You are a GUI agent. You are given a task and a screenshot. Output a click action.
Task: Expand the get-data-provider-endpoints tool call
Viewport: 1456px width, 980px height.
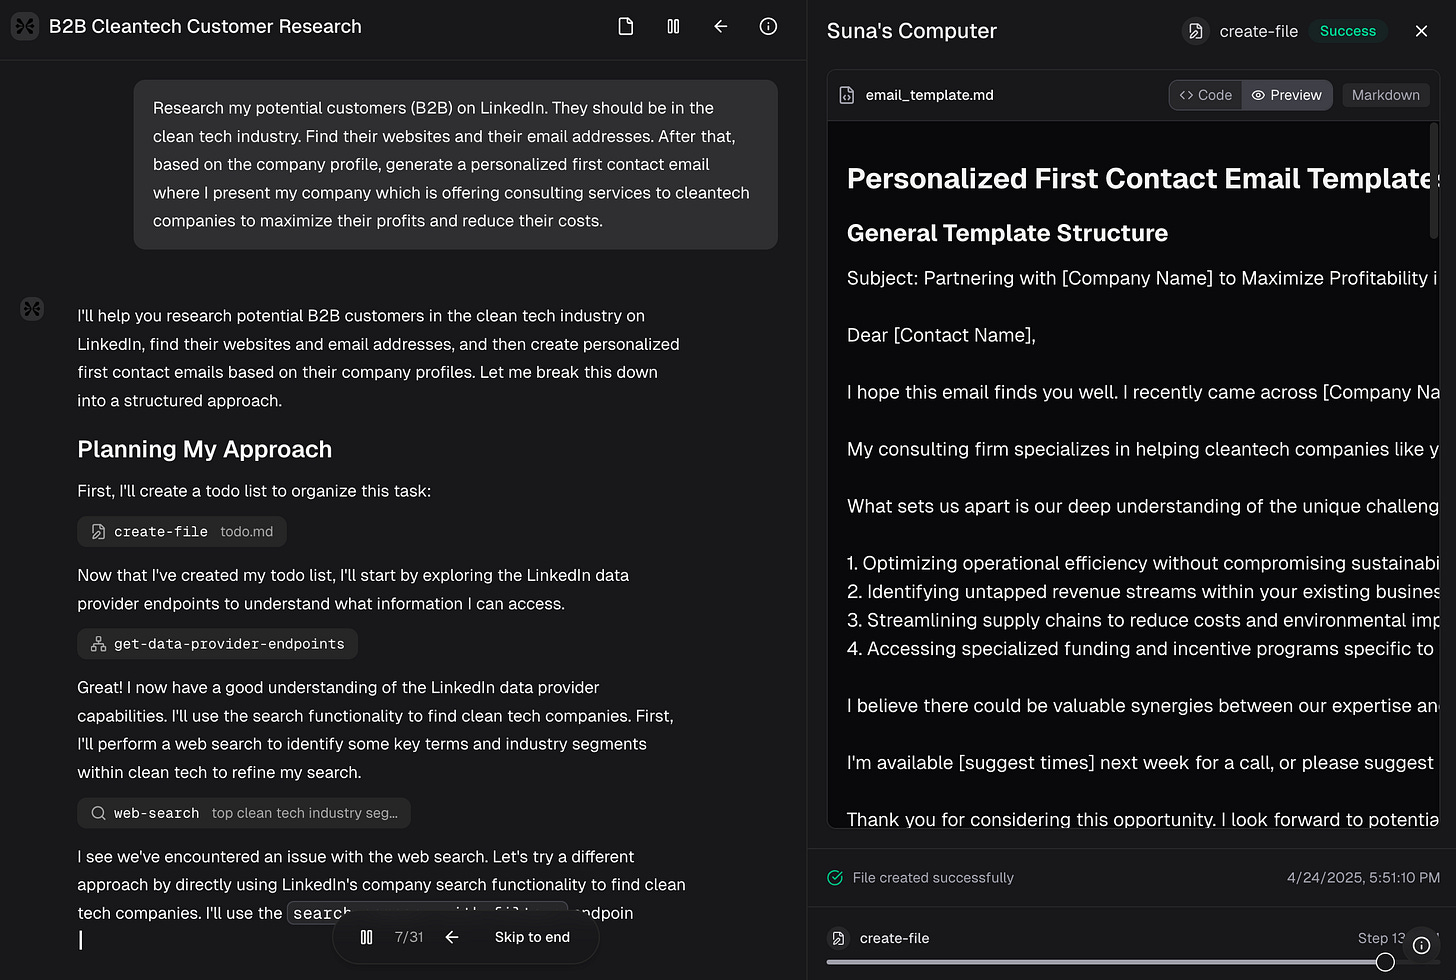[217, 644]
